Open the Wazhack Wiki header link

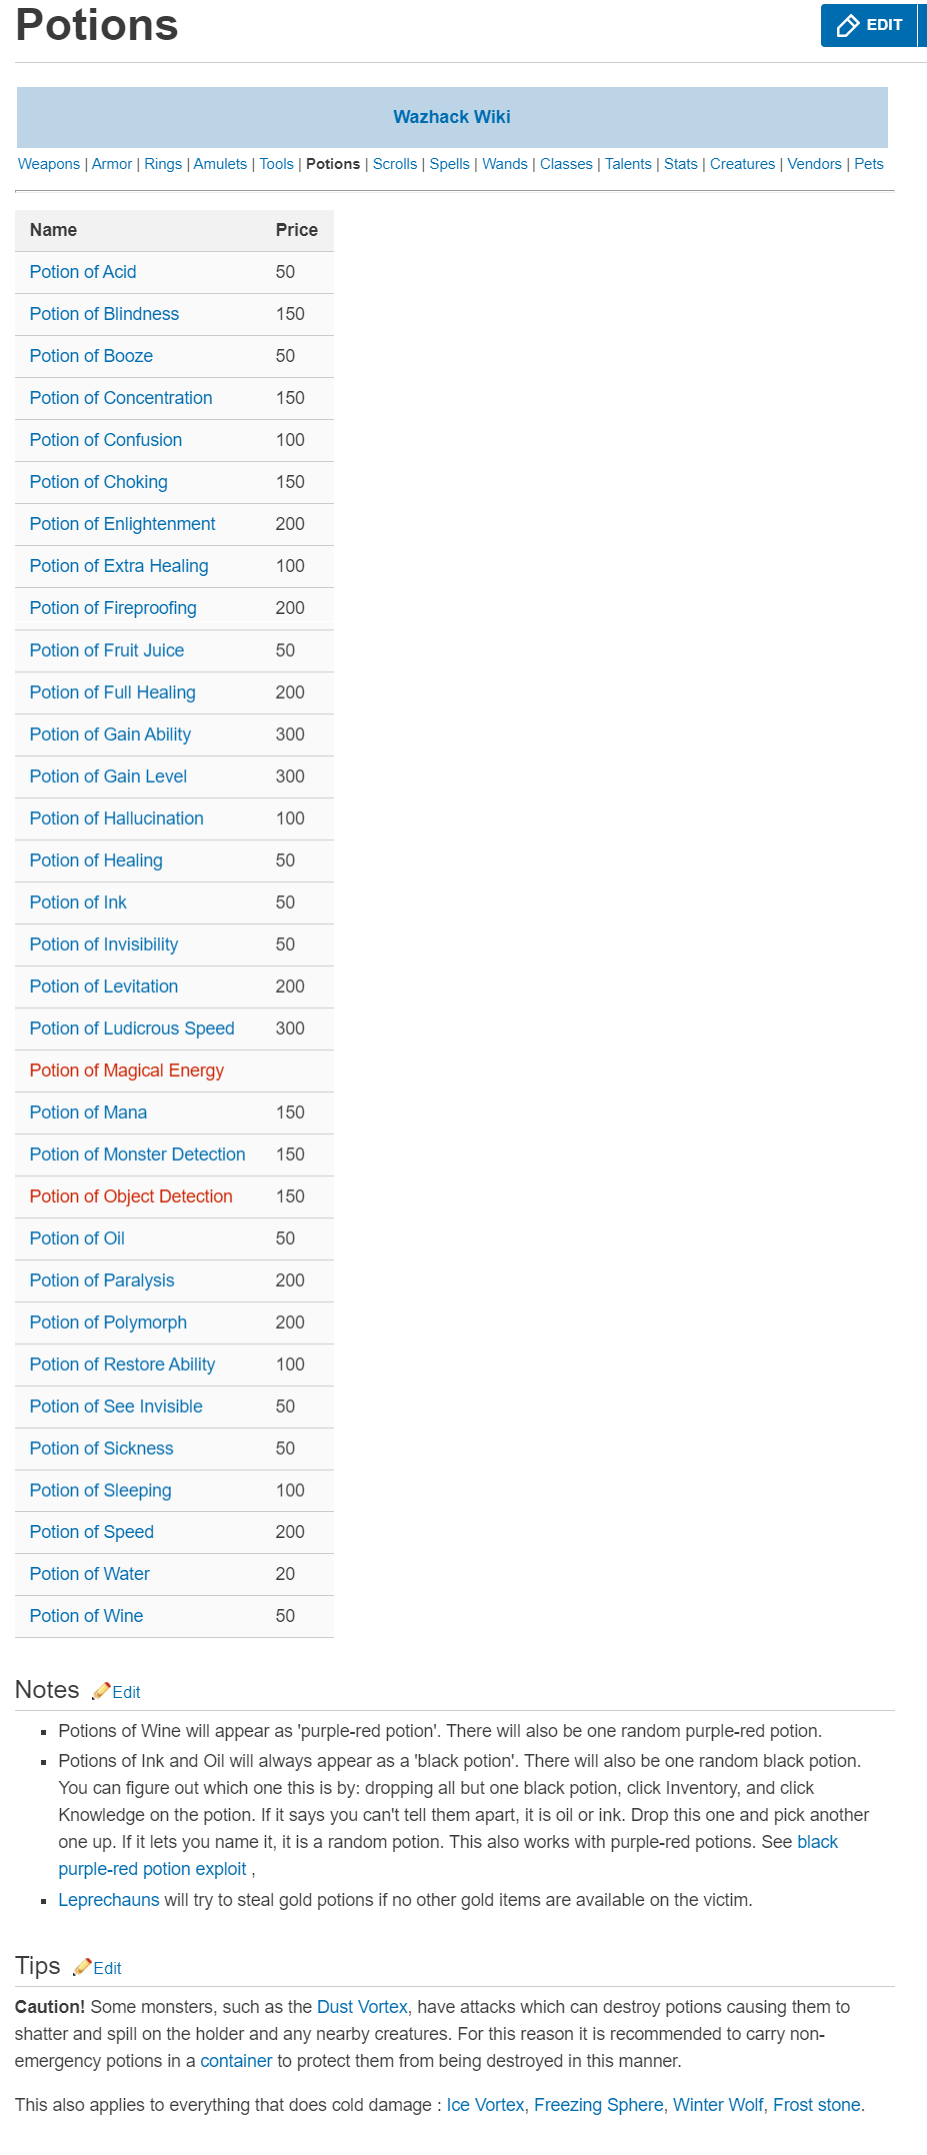[452, 117]
